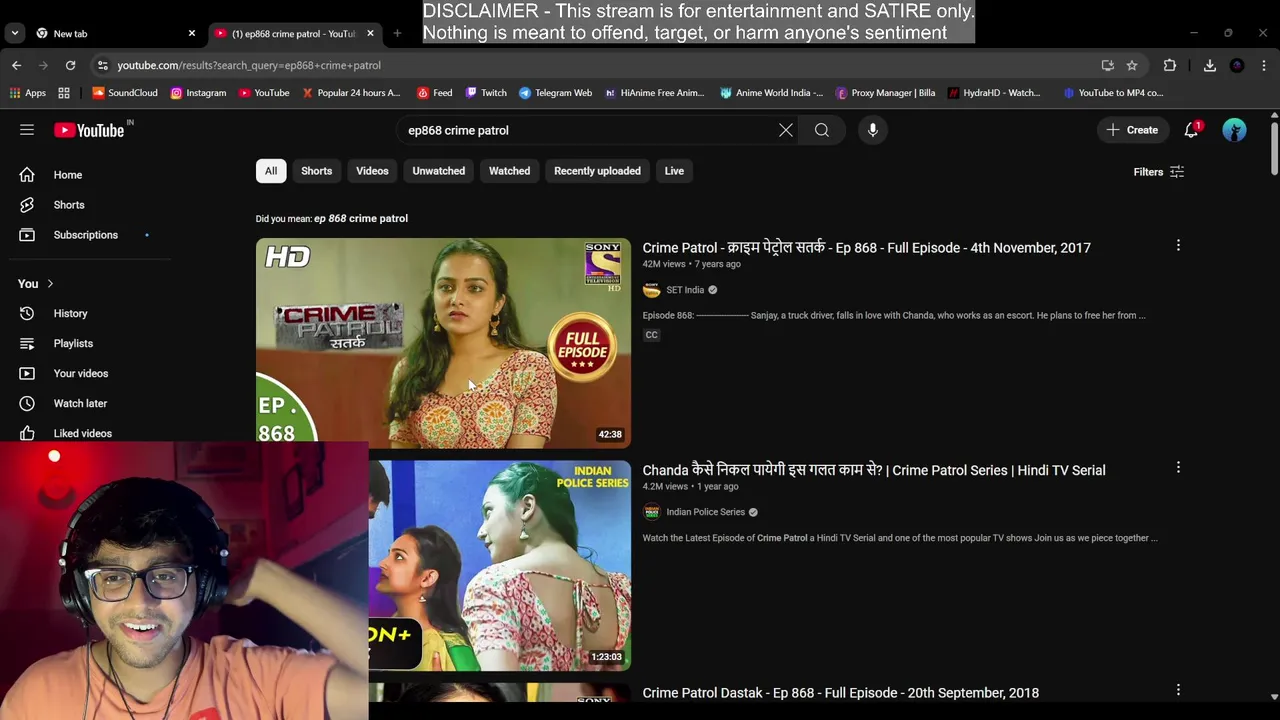
Task: Bookmark this page with the star icon
Action: 1132,65
